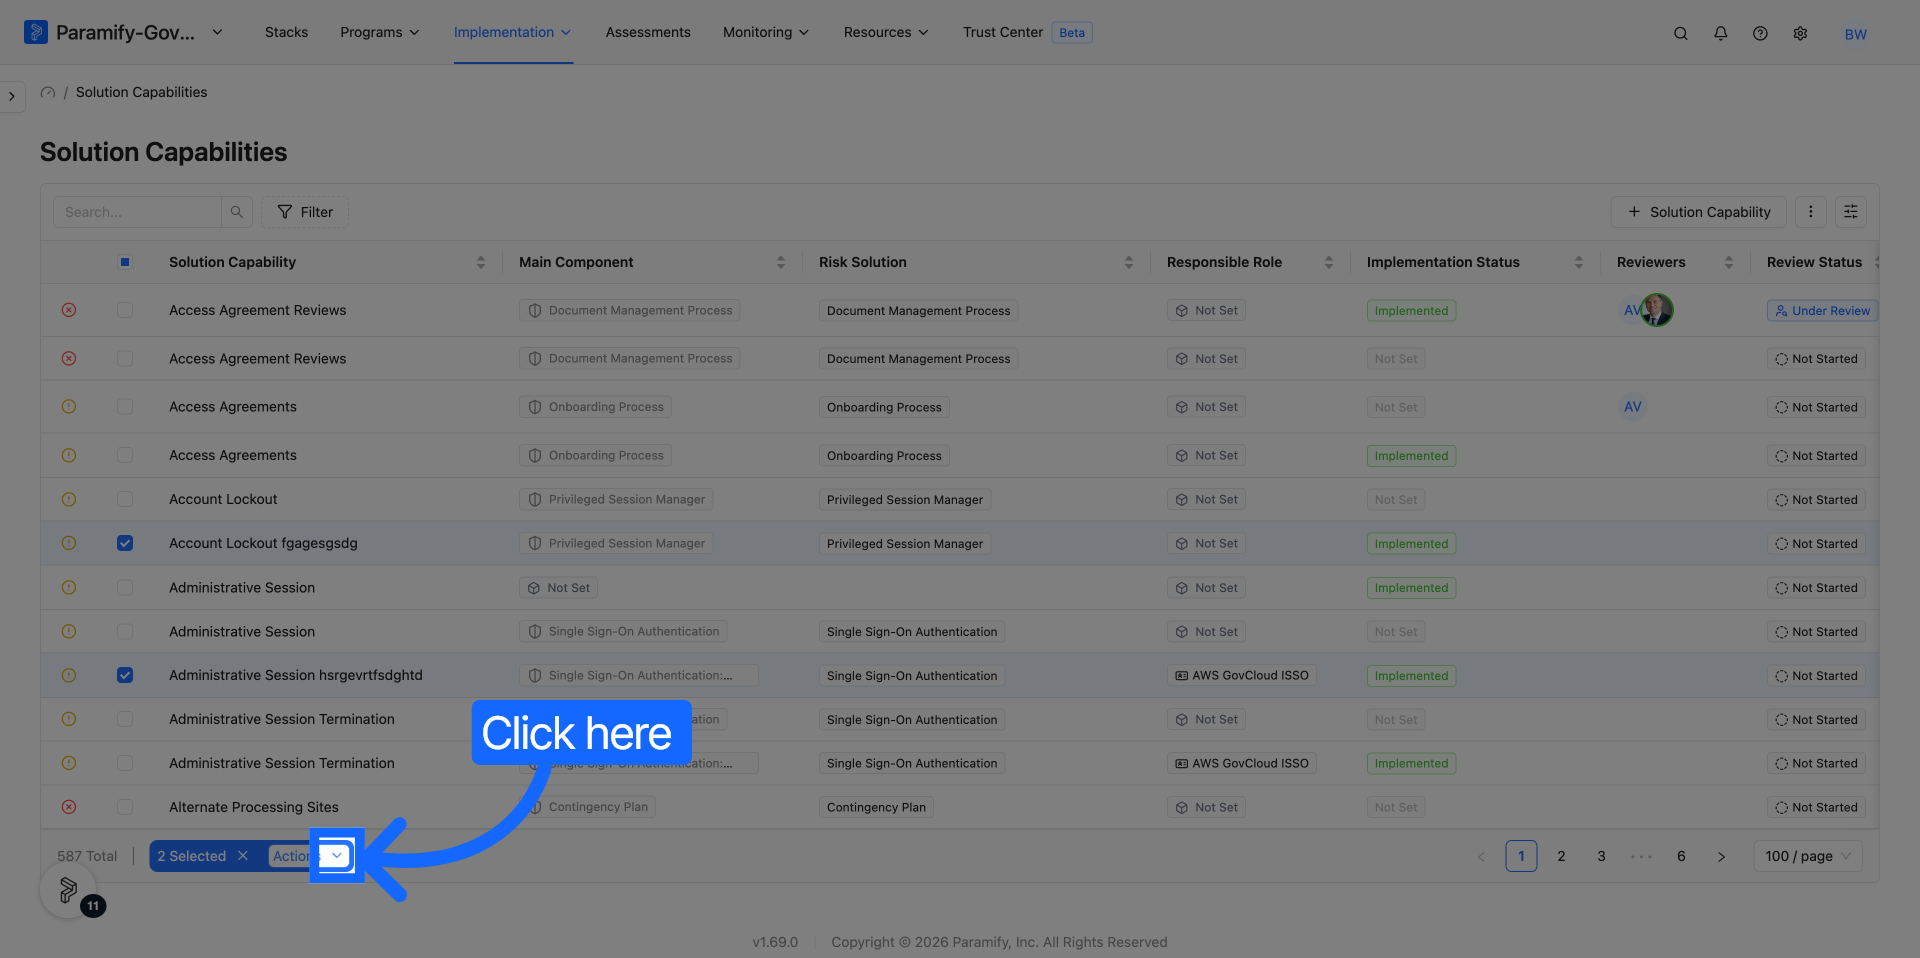Open the BW user avatar menu
This screenshot has width=1920, height=958.
(x=1856, y=34)
